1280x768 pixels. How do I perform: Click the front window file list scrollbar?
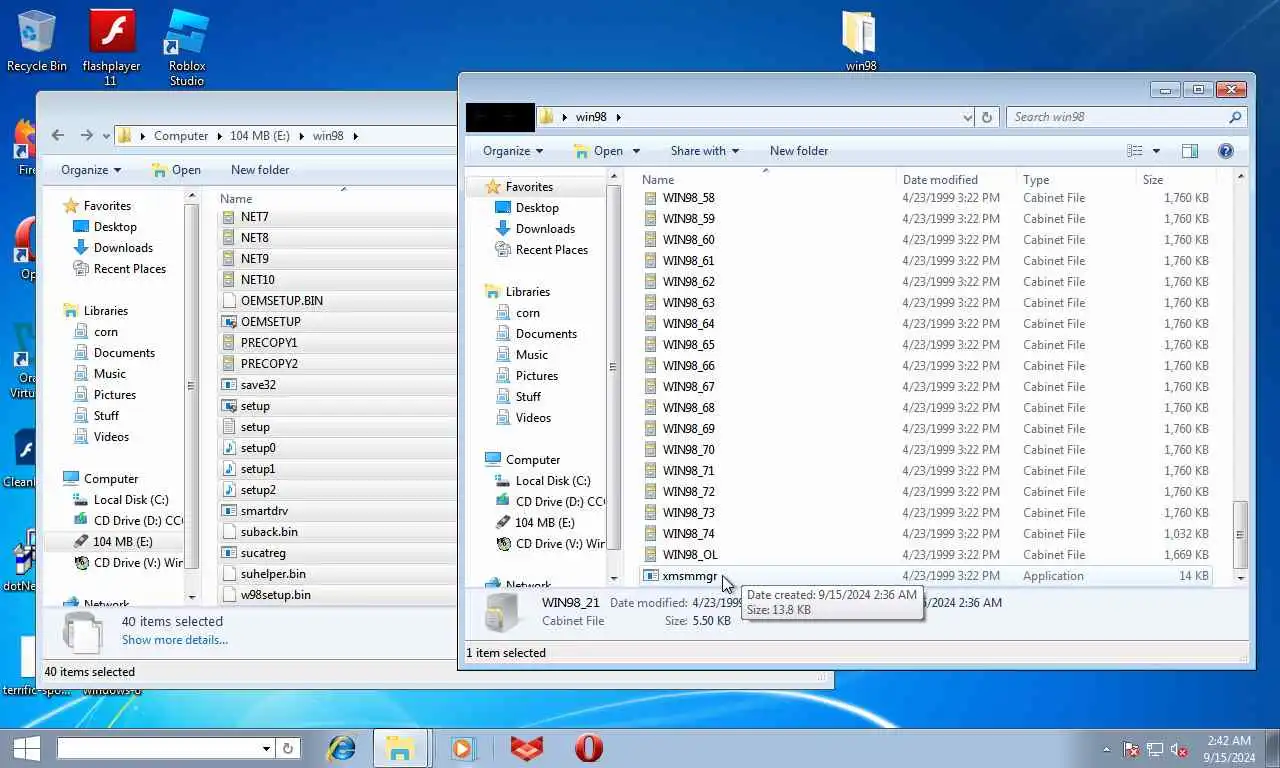[1241, 534]
